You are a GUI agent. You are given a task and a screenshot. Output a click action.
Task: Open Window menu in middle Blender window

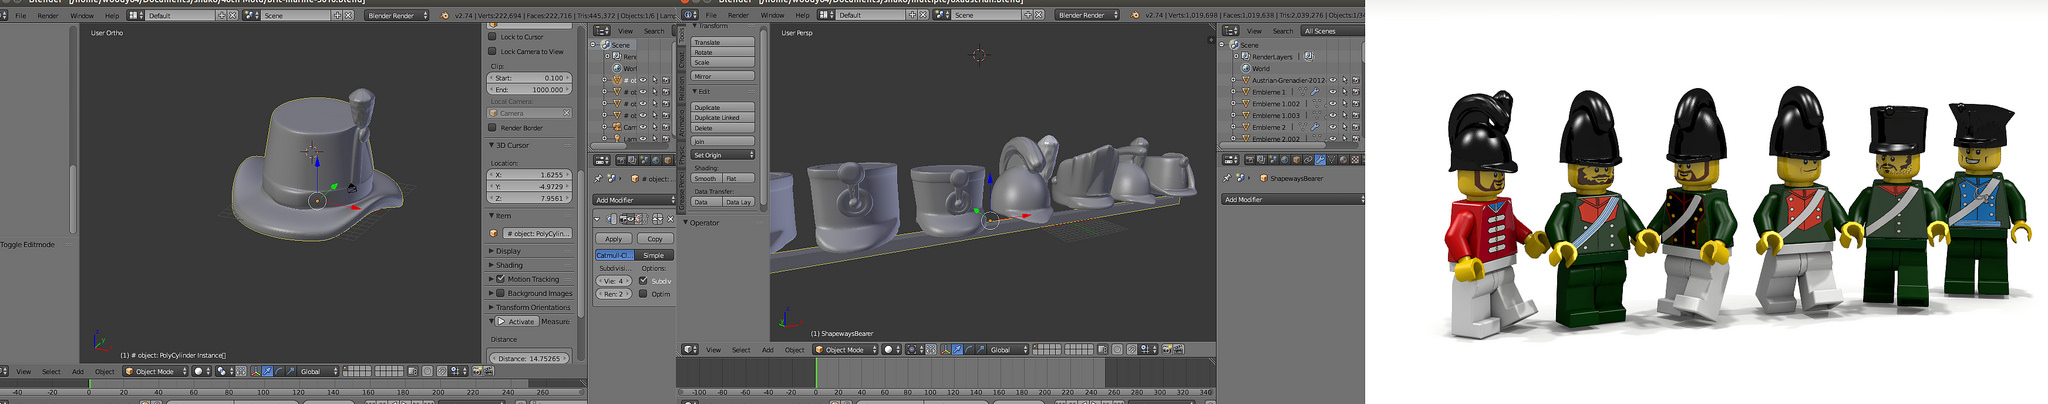point(772,15)
